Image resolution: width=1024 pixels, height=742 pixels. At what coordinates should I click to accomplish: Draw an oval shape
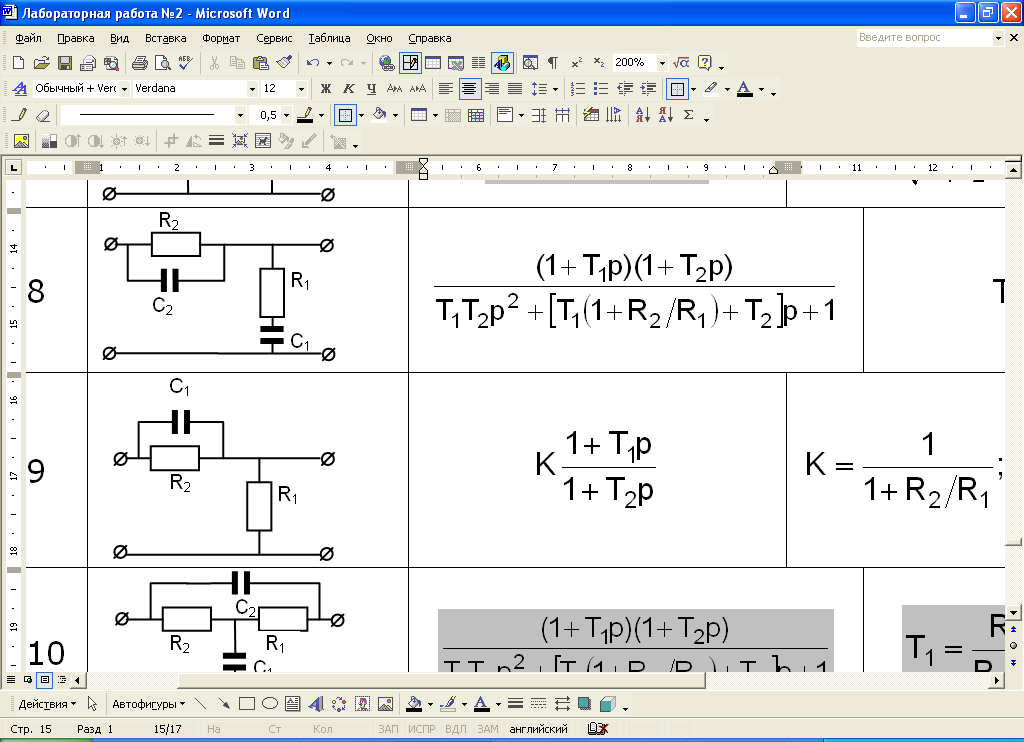pyautogui.click(x=270, y=704)
